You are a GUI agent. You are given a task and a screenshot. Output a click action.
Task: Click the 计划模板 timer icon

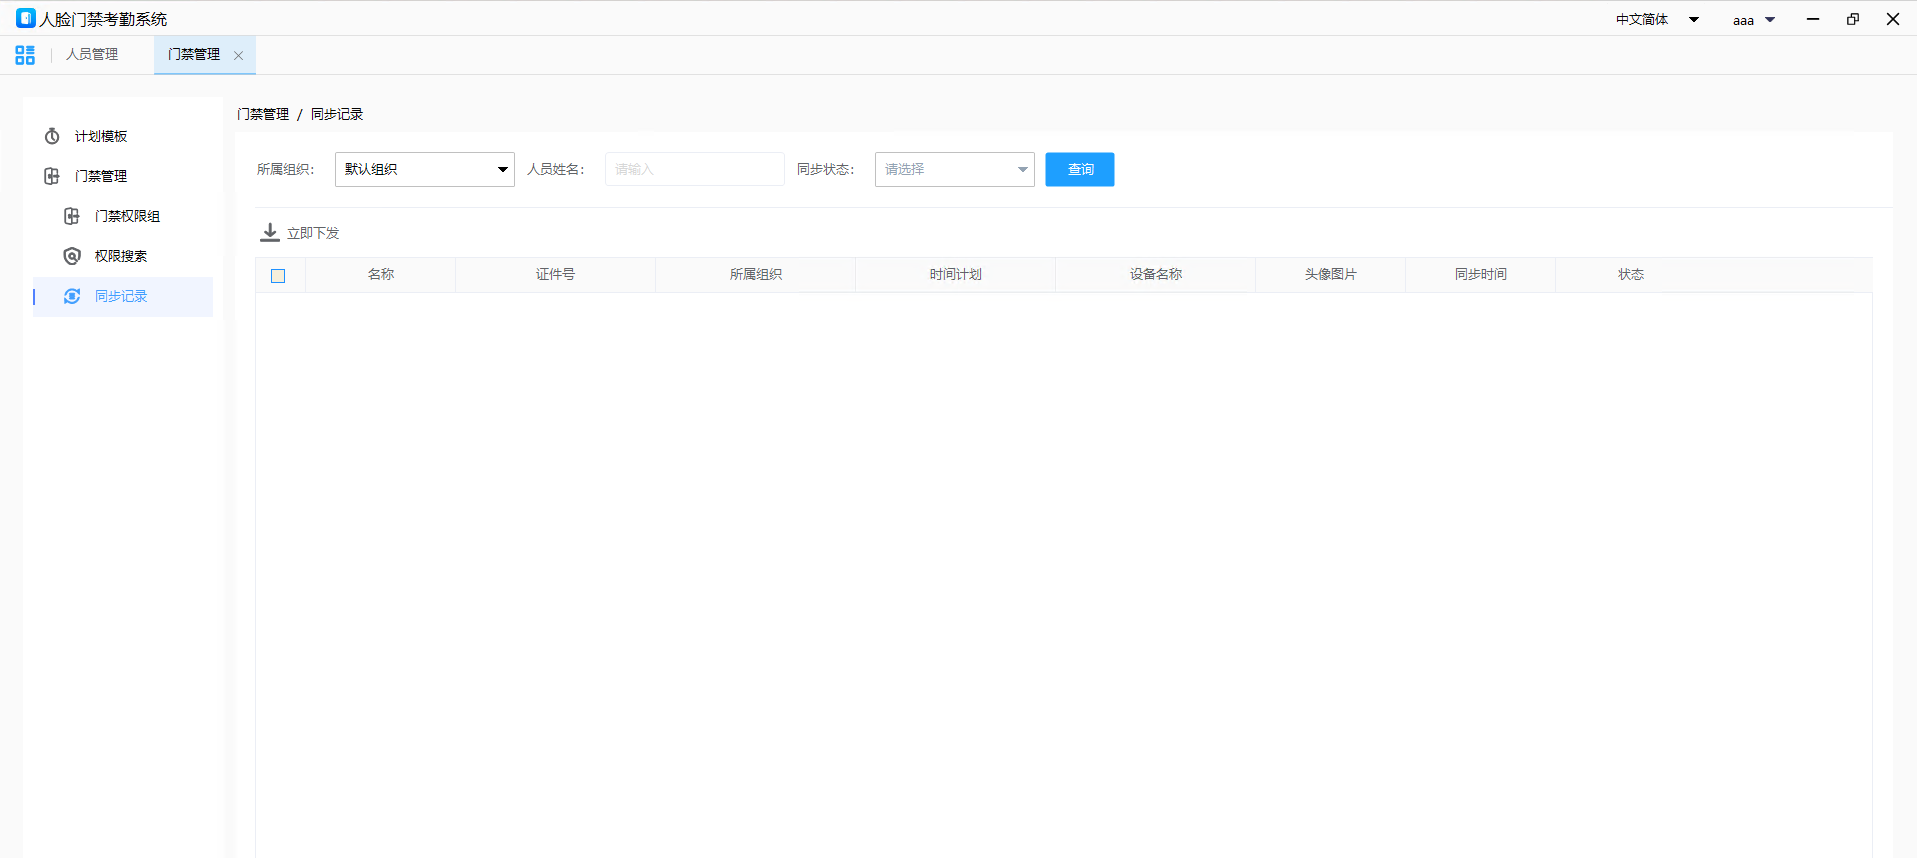tap(52, 136)
